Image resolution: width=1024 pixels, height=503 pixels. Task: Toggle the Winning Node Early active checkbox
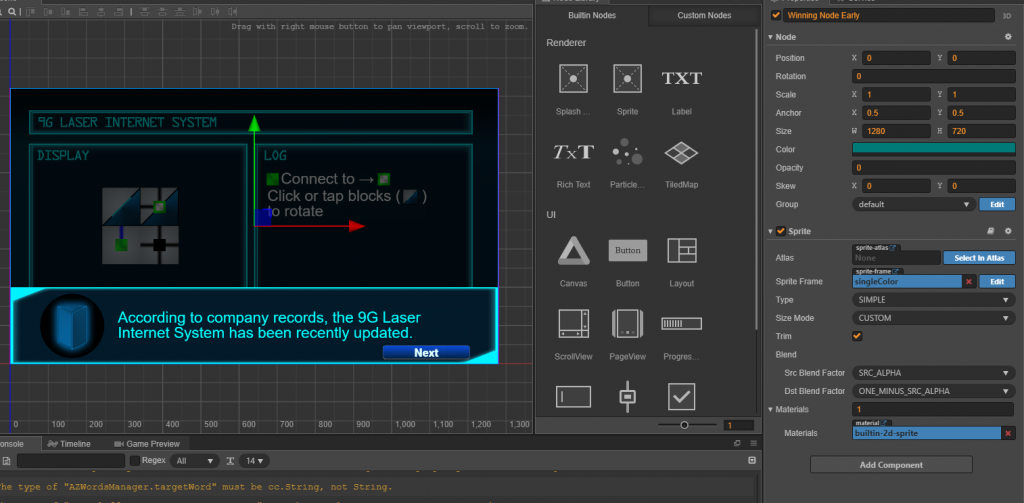tap(776, 16)
